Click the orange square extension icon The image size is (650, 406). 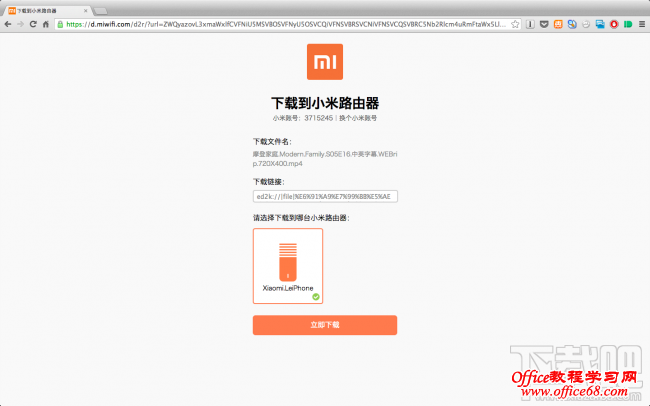point(558,24)
